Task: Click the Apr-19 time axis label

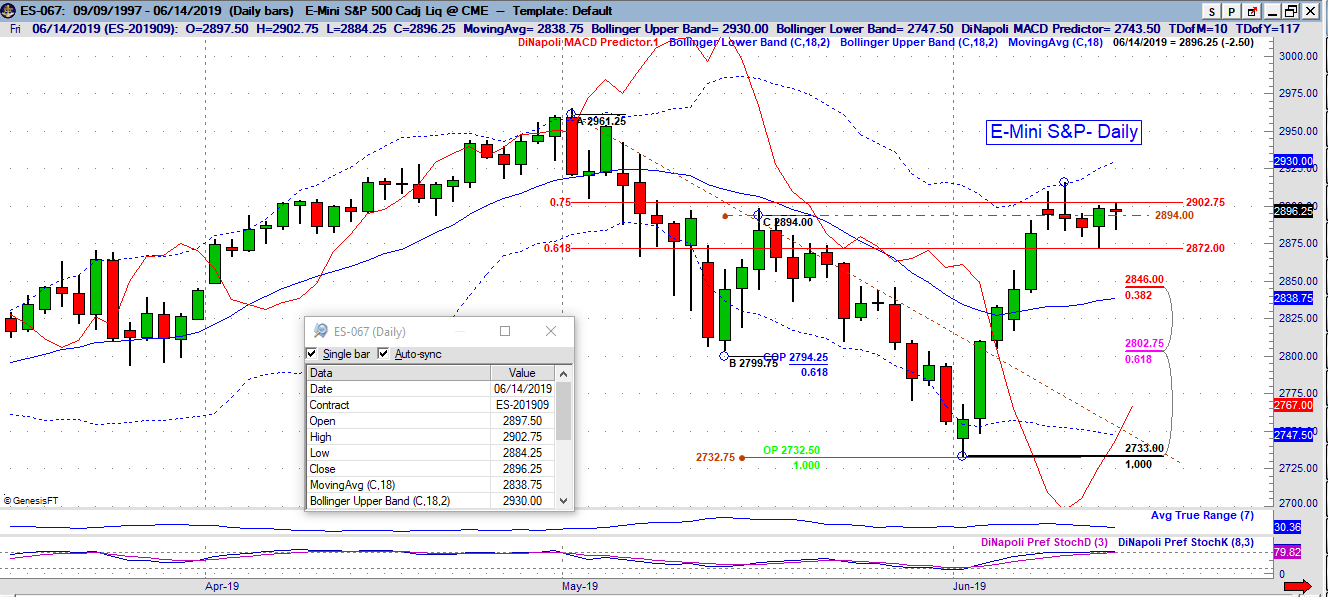Action: coord(222,586)
